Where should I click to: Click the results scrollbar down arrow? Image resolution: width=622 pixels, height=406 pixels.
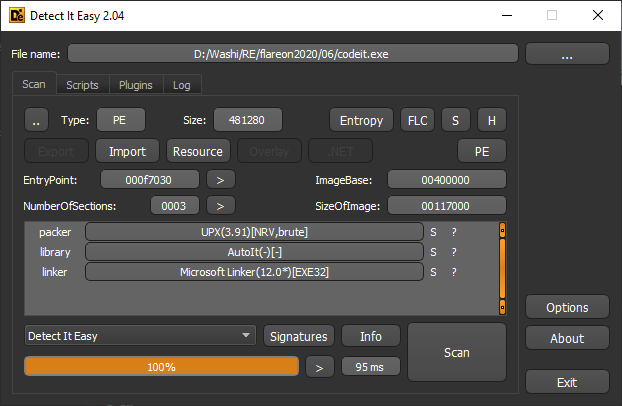pyautogui.click(x=502, y=307)
